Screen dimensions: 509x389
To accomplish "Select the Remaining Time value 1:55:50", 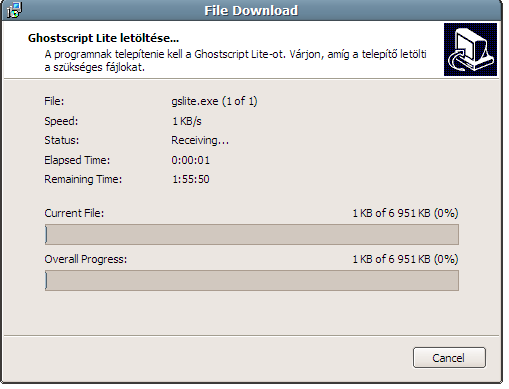I will 191,179.
